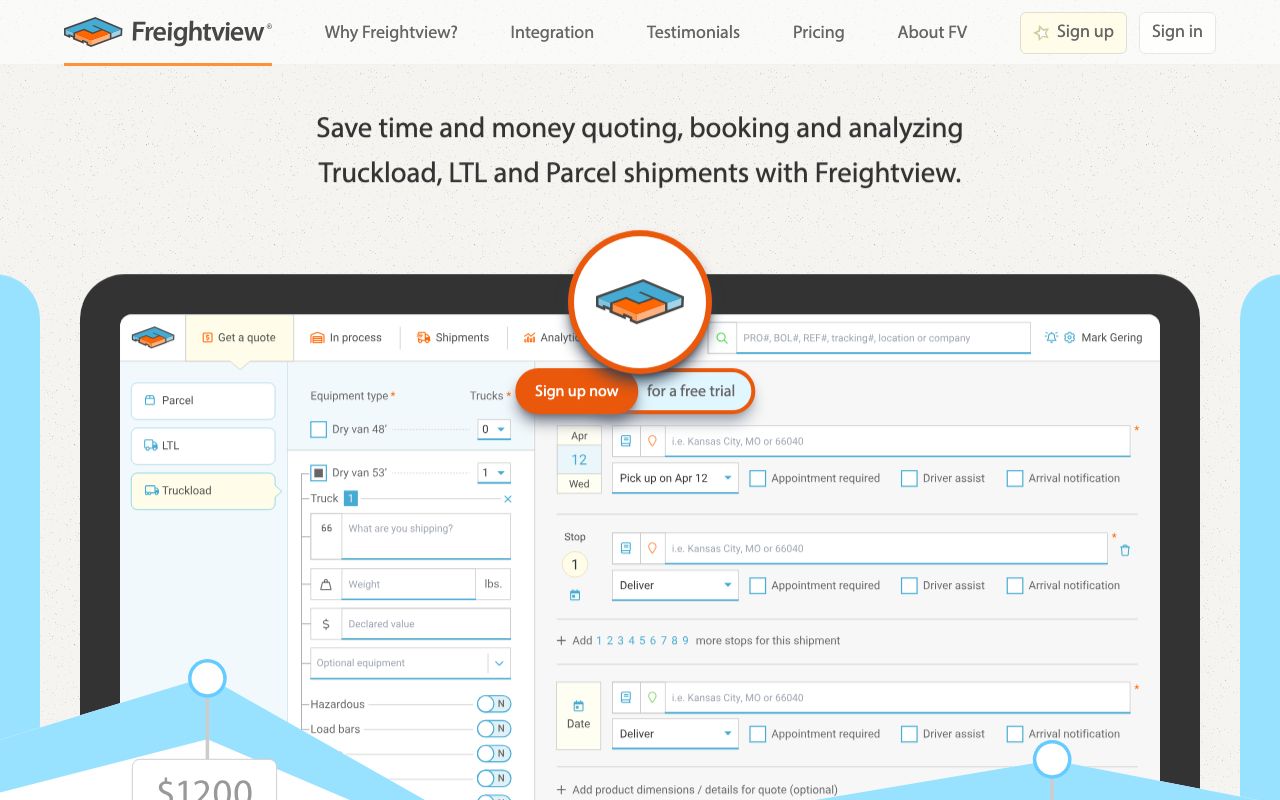Screen dimensions: 1280x800
Task: Expand Add product dimensions / details for quote
Action: click(697, 790)
